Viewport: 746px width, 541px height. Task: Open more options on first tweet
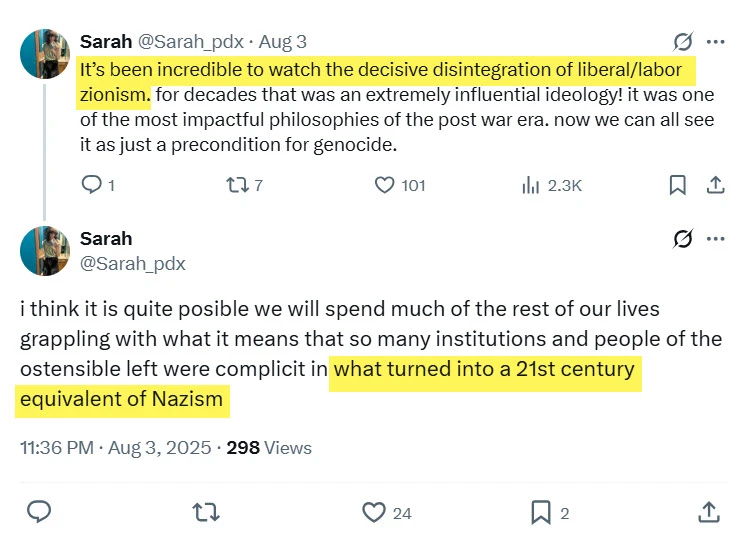716,42
